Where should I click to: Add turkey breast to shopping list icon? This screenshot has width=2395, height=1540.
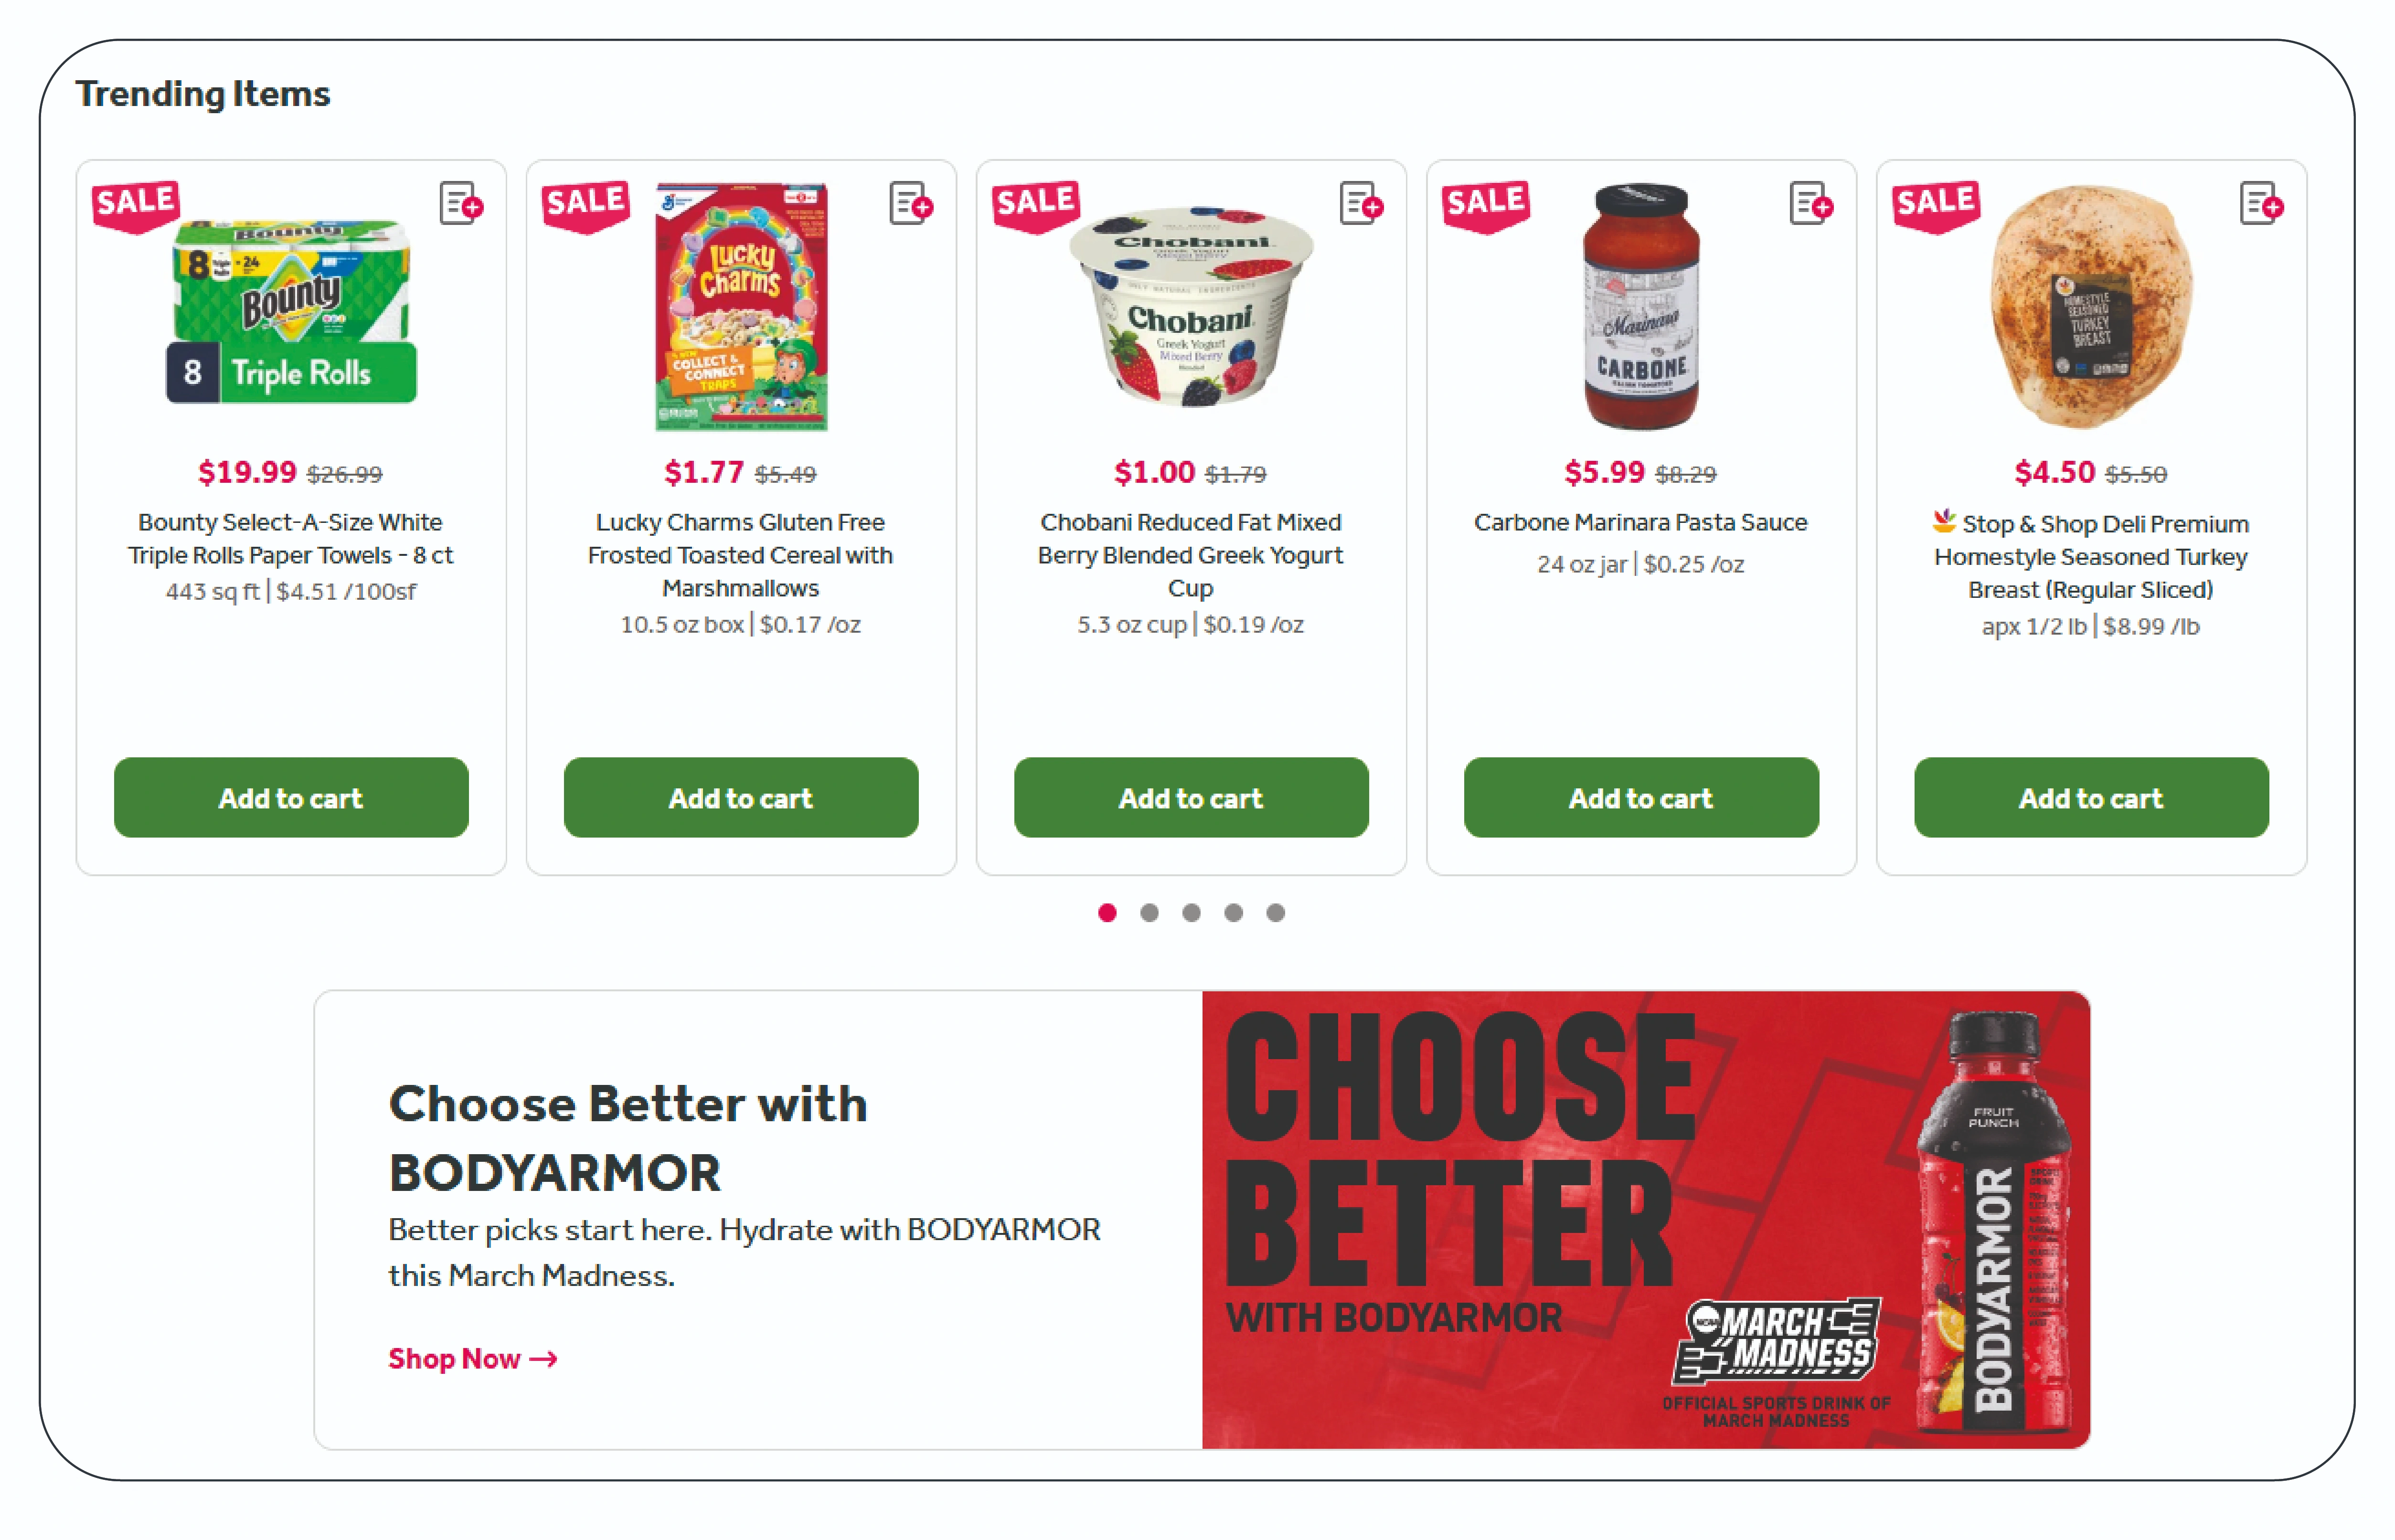2261,204
